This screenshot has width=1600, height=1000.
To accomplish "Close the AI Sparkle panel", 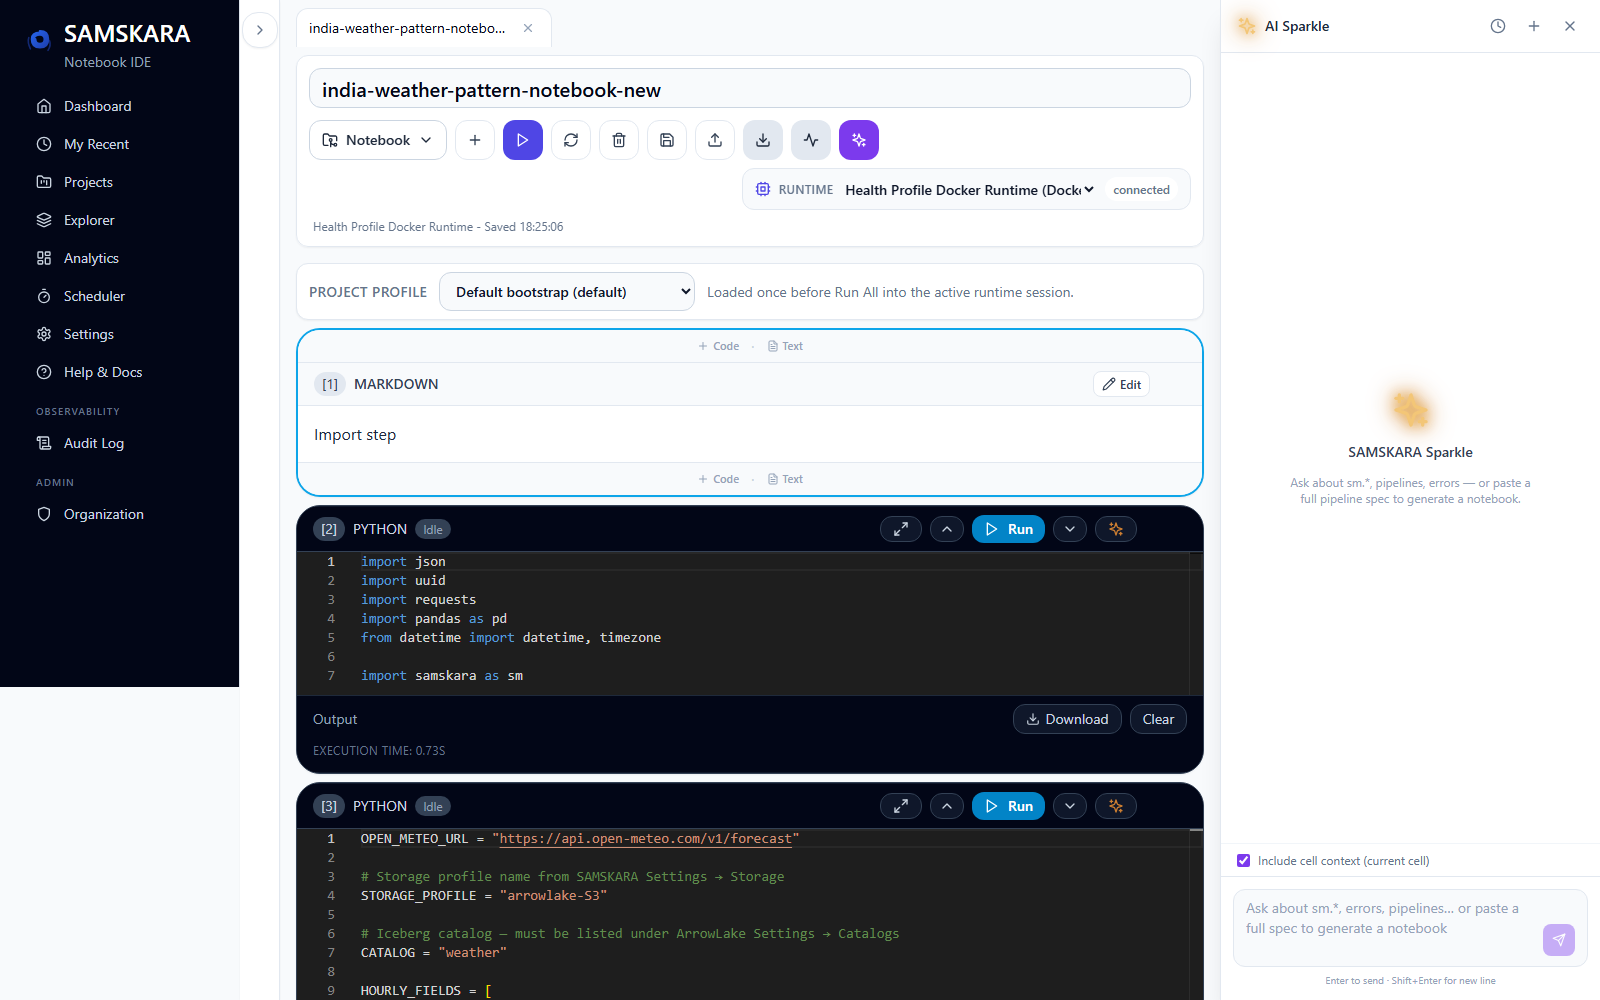I will coord(1570,26).
